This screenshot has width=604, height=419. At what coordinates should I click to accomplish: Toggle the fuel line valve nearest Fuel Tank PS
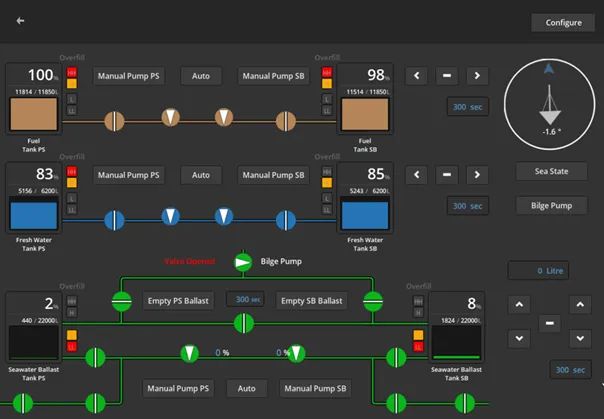(114, 121)
